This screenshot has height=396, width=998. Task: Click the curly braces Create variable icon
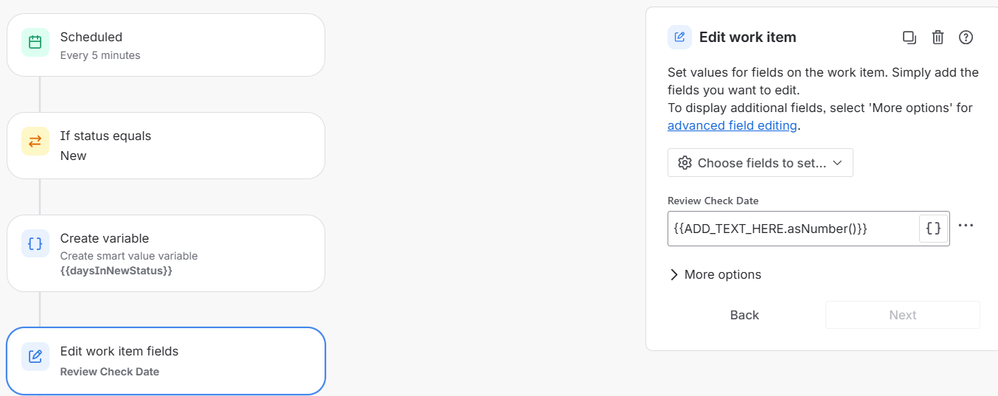(x=36, y=244)
